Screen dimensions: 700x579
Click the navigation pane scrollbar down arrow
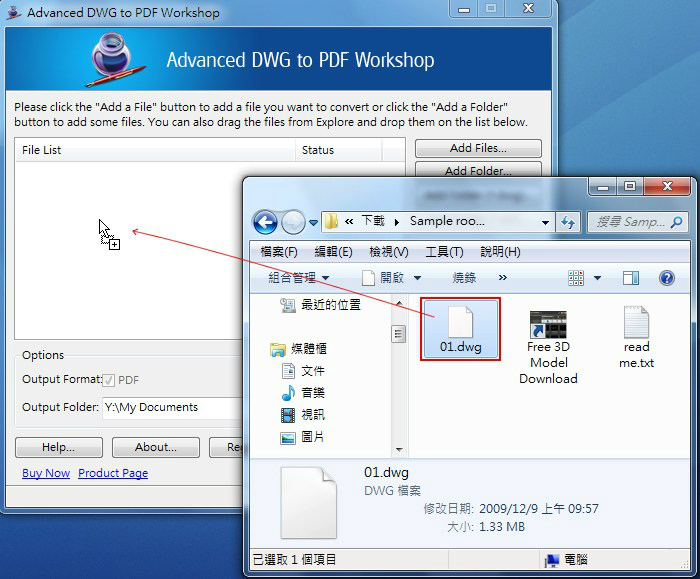pos(399,450)
